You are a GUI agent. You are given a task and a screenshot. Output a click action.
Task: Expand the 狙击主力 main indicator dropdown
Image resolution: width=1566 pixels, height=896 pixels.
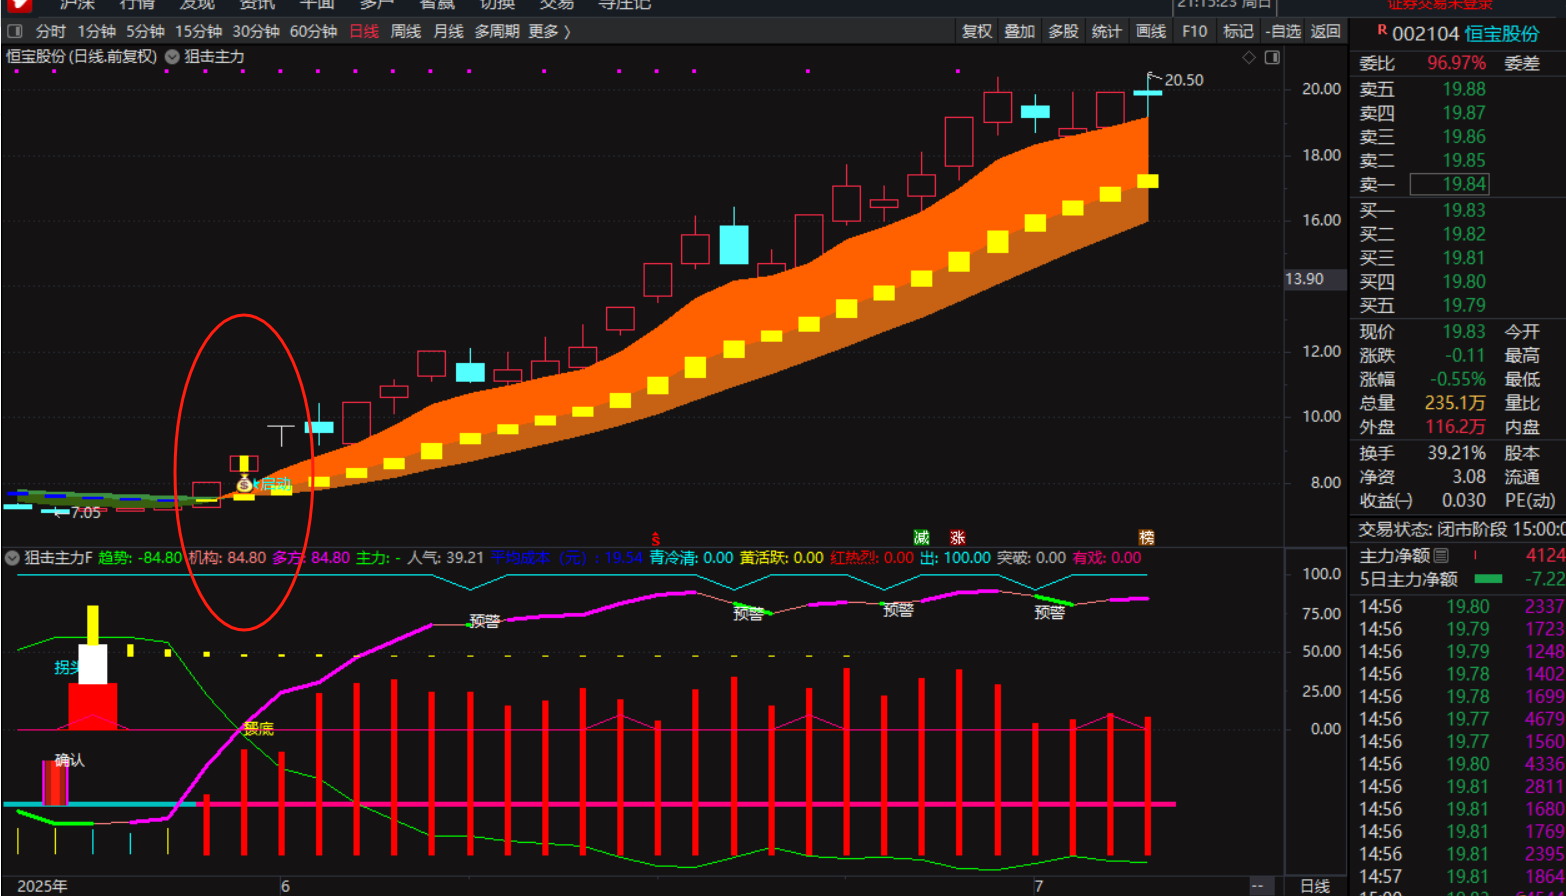[x=172, y=57]
